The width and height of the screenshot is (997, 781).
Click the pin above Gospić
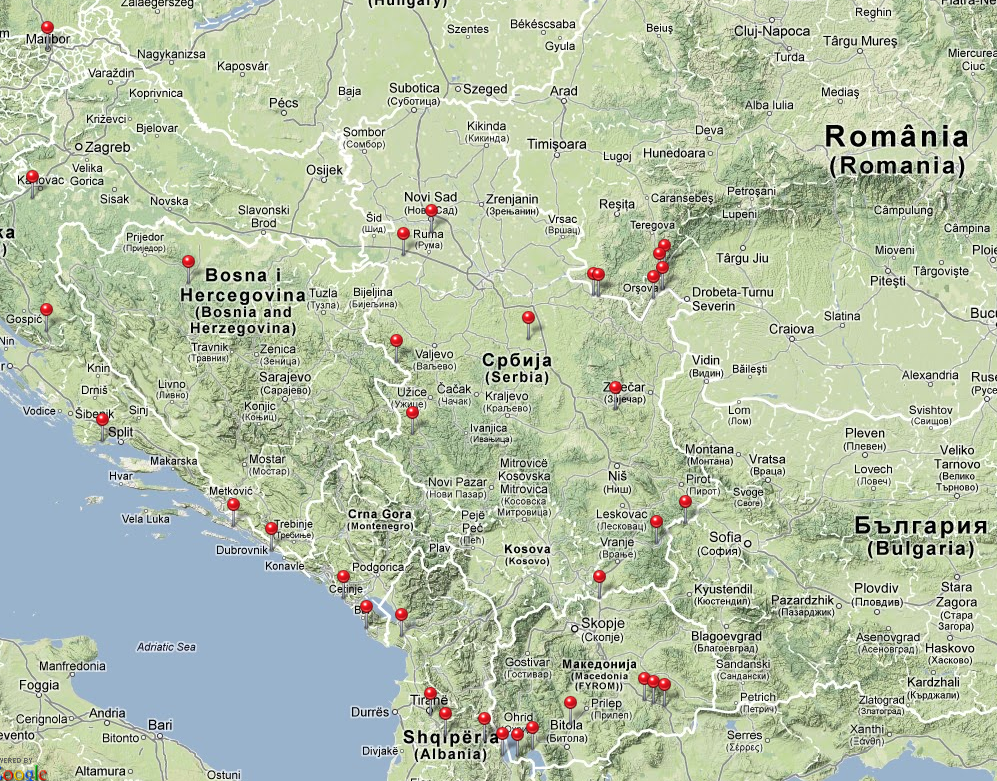click(x=46, y=310)
